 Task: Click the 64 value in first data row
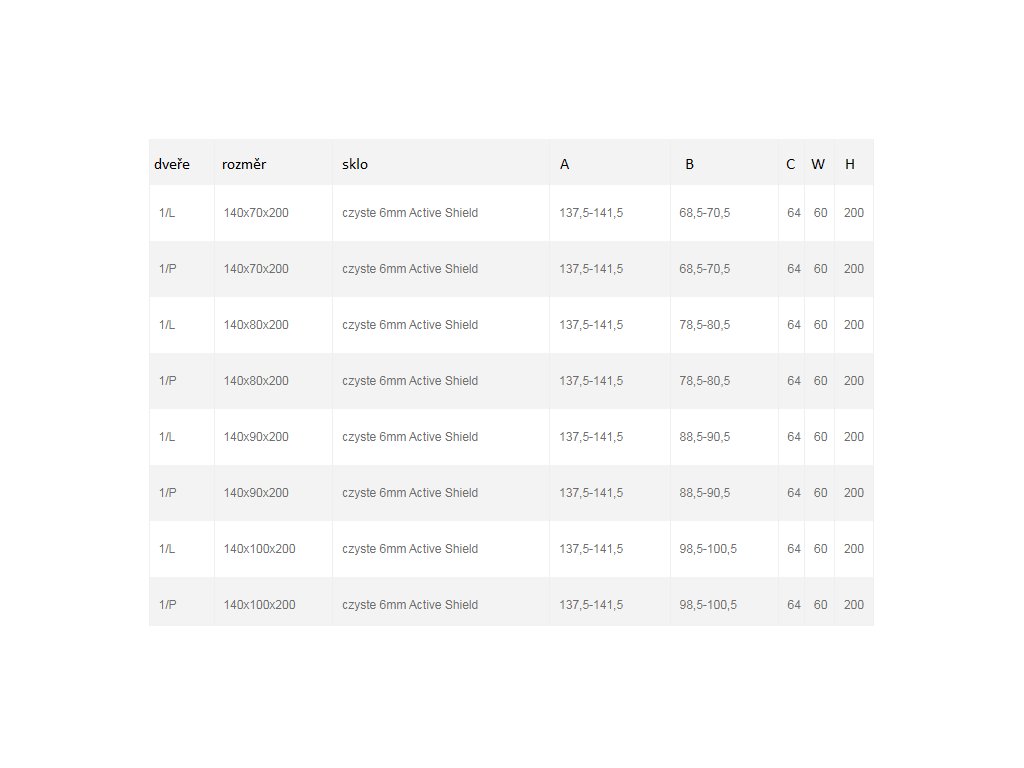(794, 213)
